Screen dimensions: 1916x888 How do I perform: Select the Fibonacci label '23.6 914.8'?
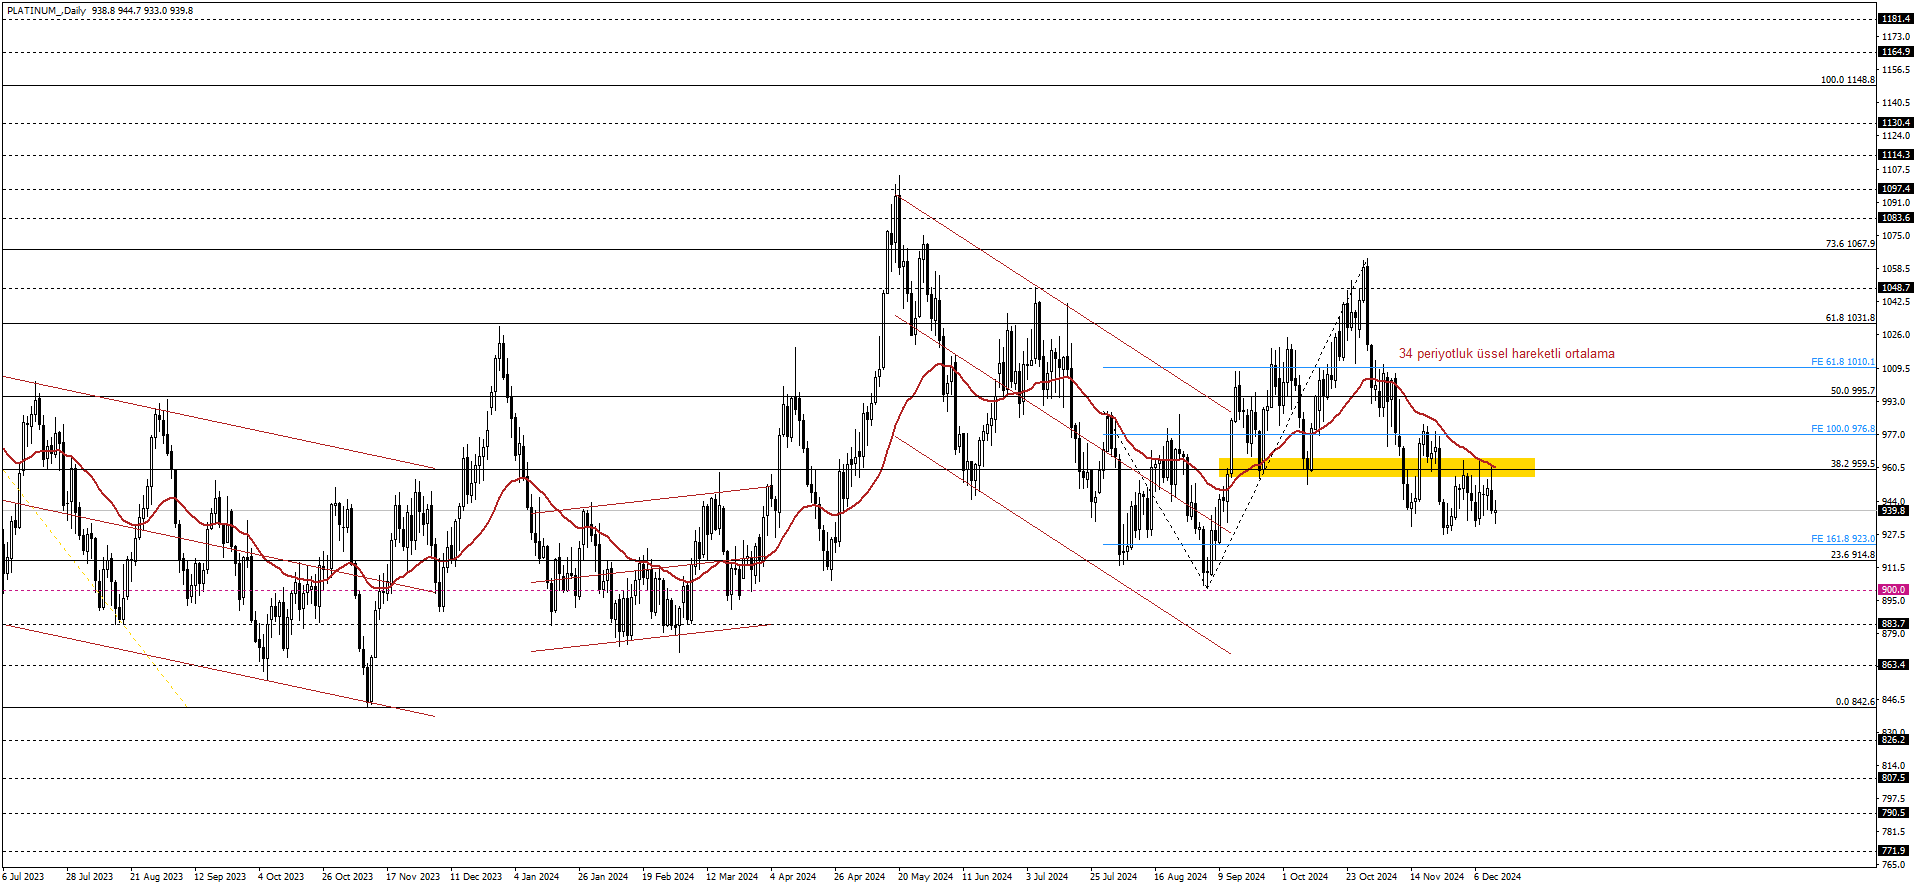click(x=1853, y=555)
